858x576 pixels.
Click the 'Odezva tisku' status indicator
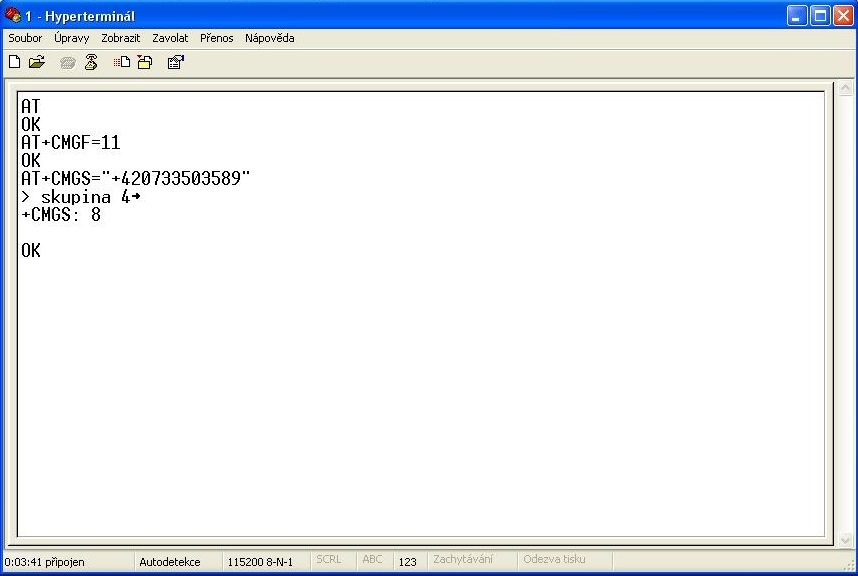(554, 560)
